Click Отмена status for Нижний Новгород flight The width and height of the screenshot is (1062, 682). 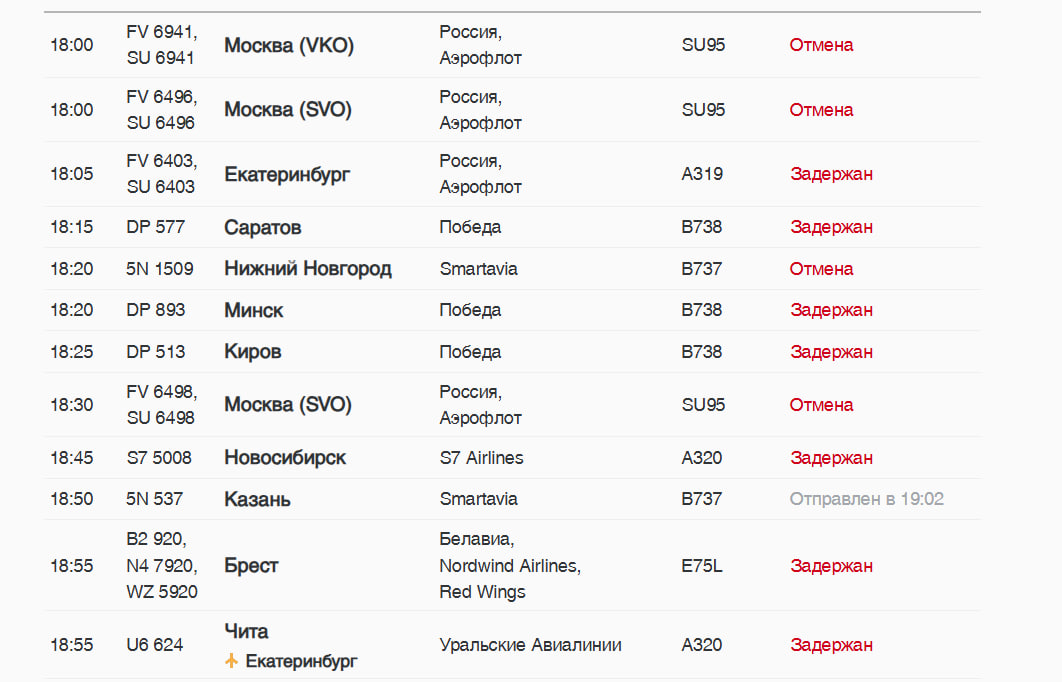[x=822, y=269]
